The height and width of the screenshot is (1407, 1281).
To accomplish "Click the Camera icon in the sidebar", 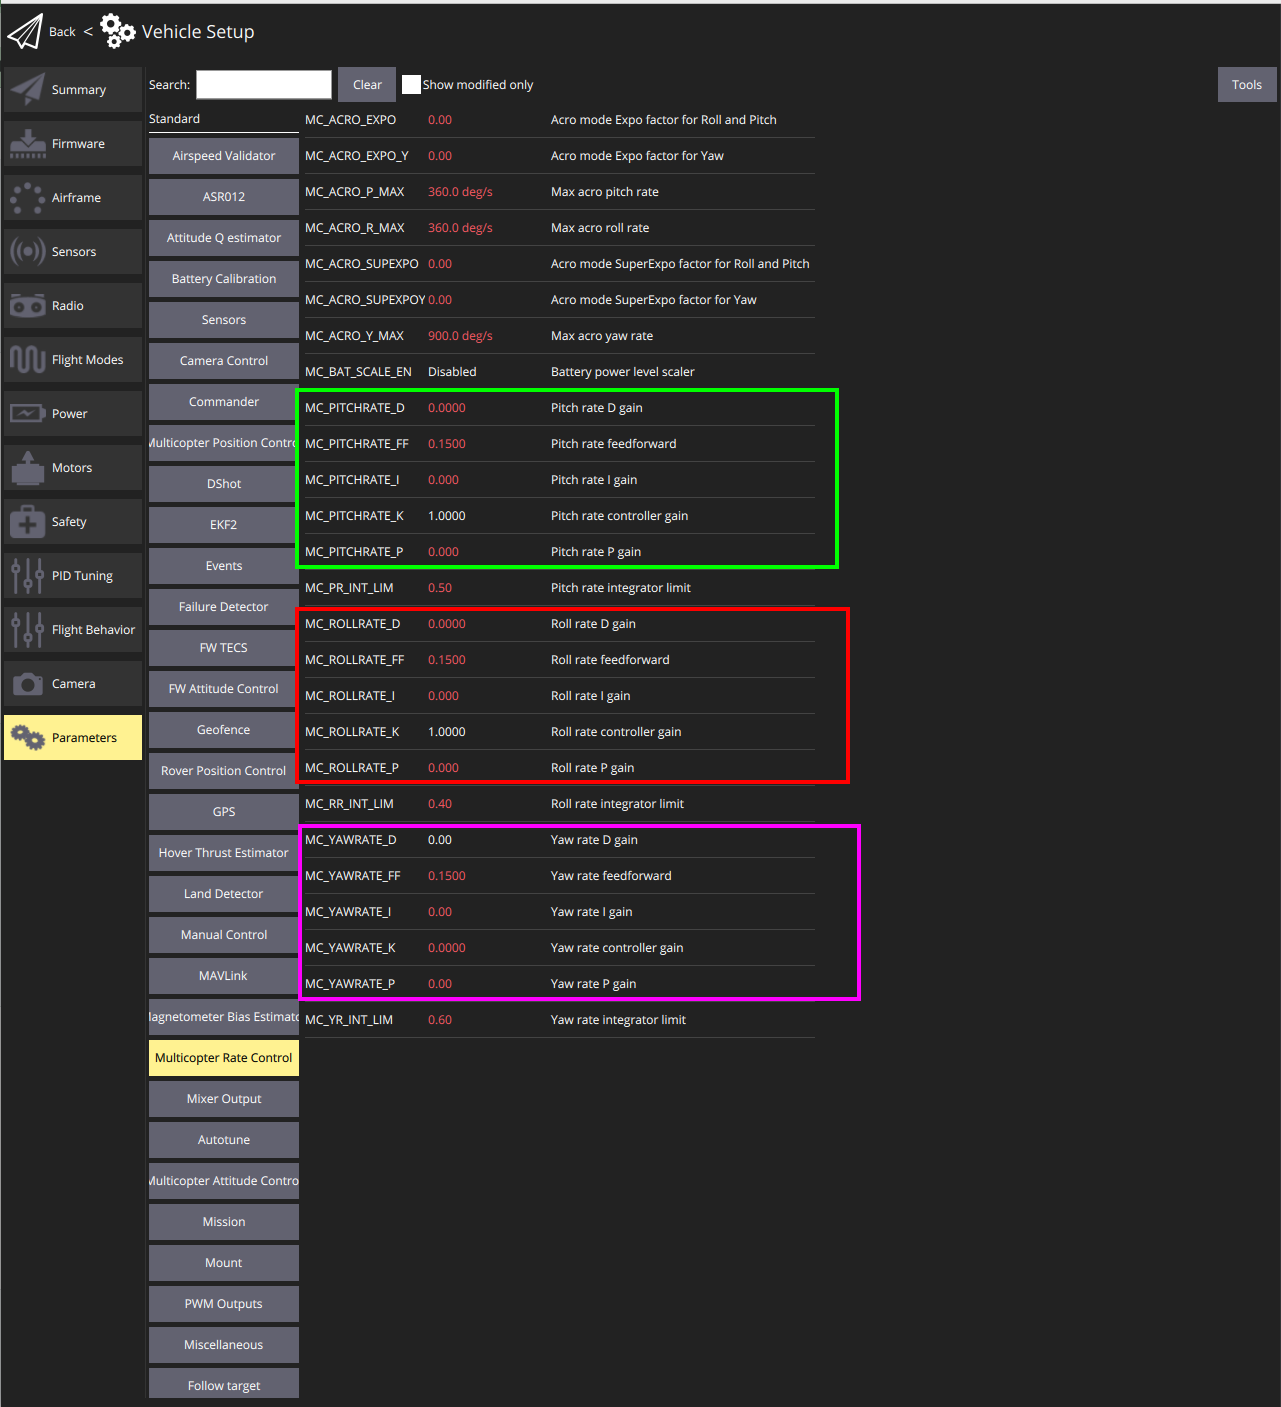I will tap(27, 684).
